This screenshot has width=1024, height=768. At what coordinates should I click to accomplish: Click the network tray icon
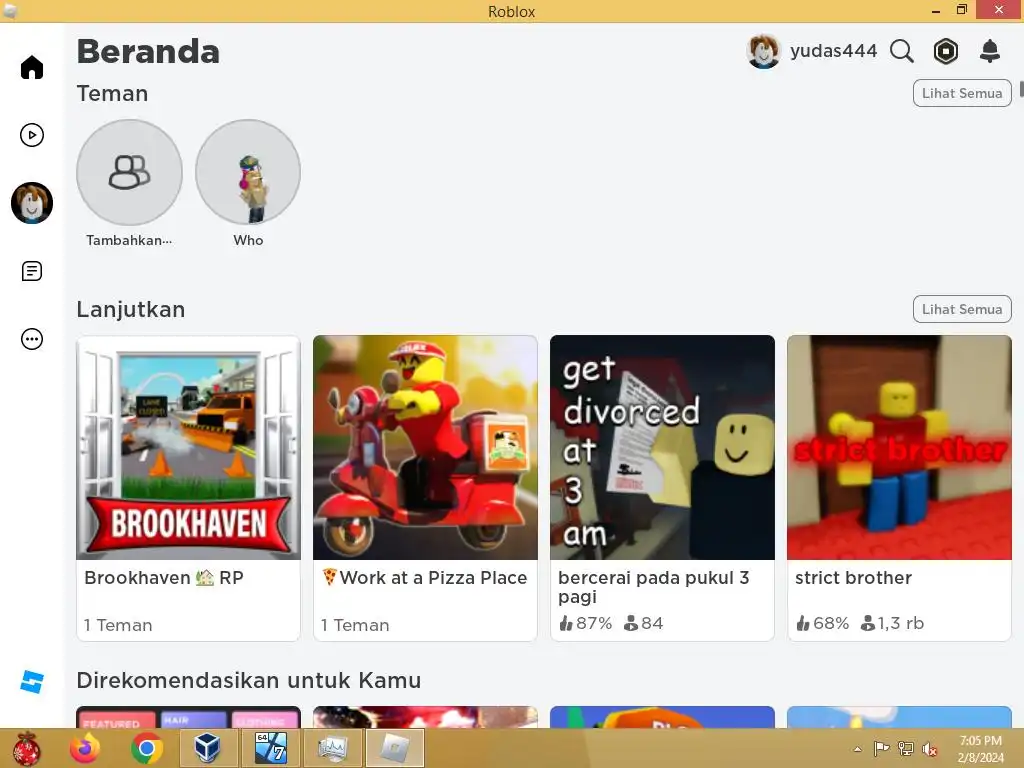(x=906, y=749)
